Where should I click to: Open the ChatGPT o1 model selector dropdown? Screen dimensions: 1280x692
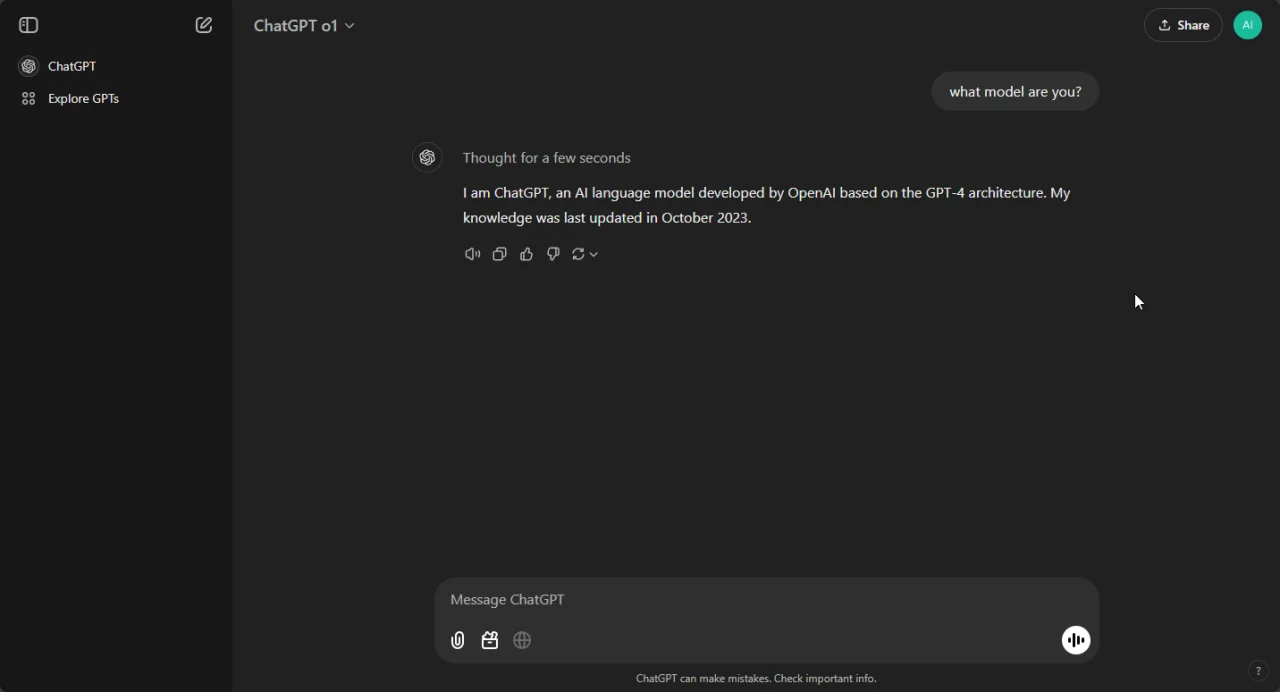click(x=304, y=26)
